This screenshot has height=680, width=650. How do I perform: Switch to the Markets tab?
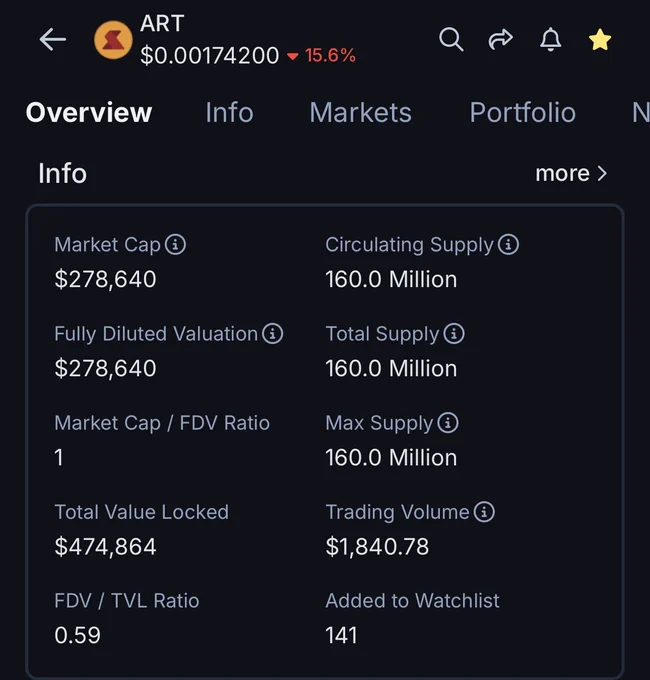point(360,113)
